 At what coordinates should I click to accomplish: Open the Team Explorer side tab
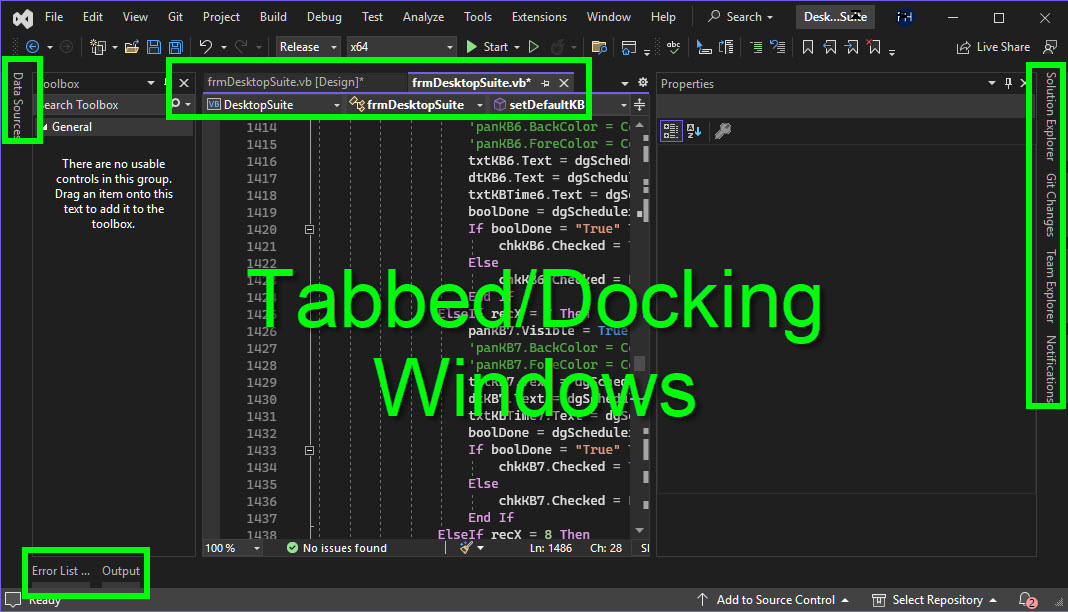click(x=1051, y=286)
